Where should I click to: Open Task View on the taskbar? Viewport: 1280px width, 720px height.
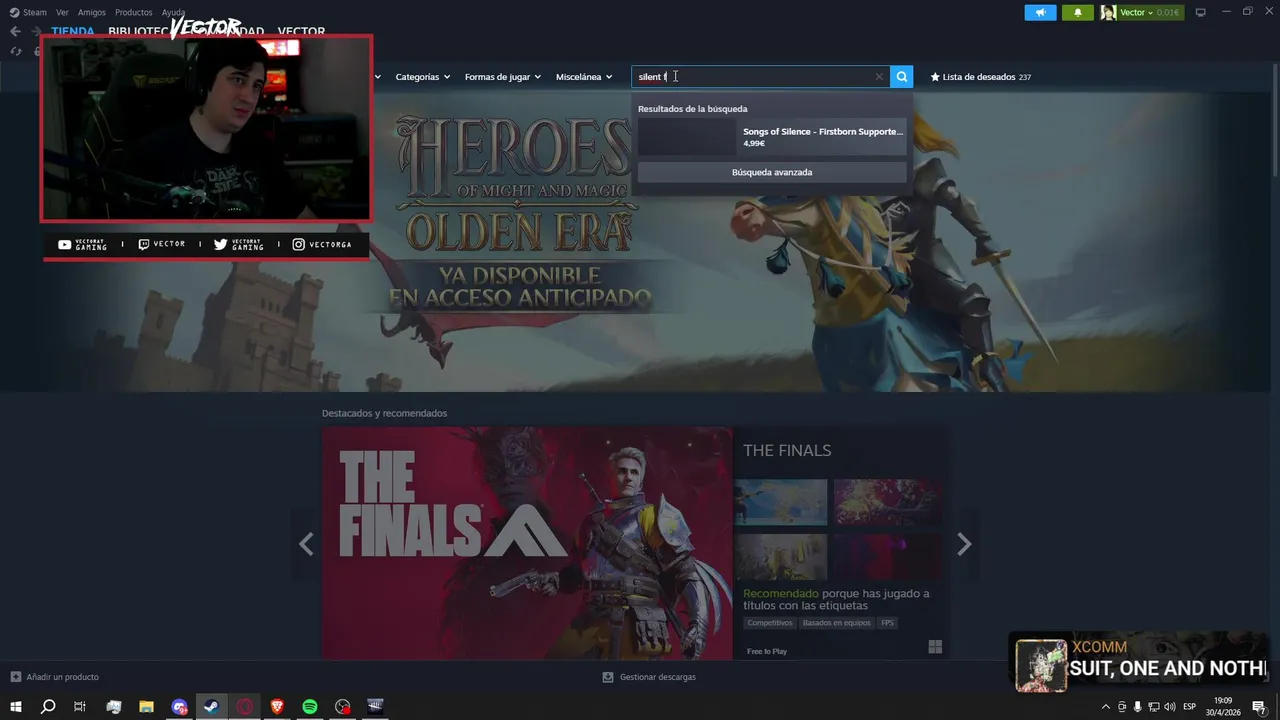click(x=80, y=707)
